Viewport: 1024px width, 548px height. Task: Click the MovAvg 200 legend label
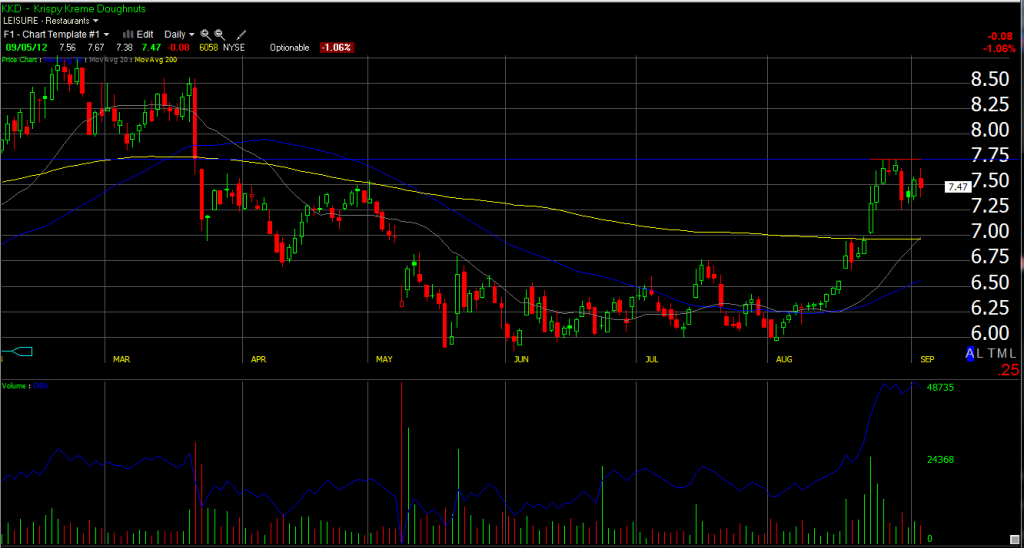pyautogui.click(x=155, y=59)
